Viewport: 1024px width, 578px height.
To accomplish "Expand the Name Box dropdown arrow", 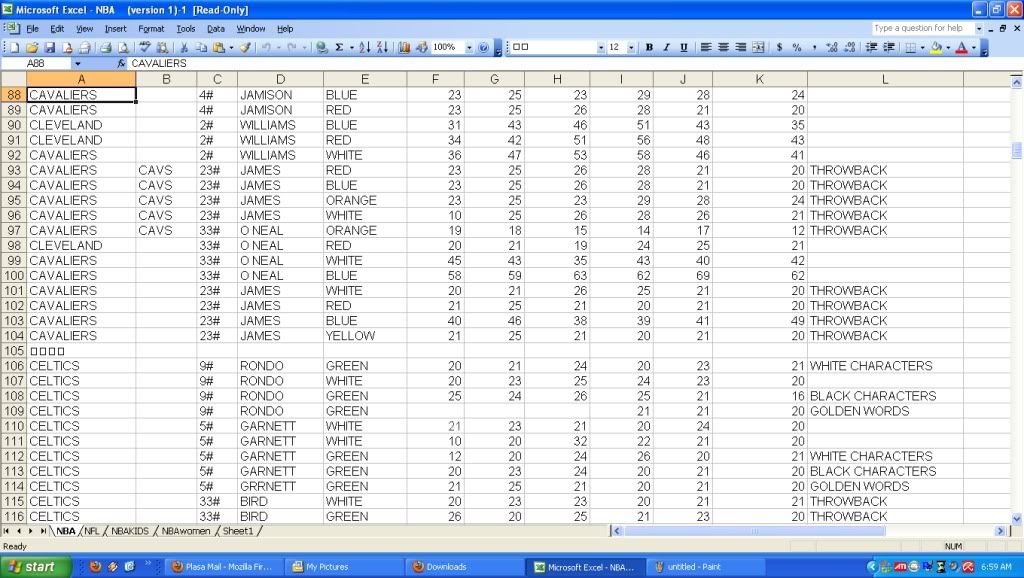I will pyautogui.click(x=78, y=63).
